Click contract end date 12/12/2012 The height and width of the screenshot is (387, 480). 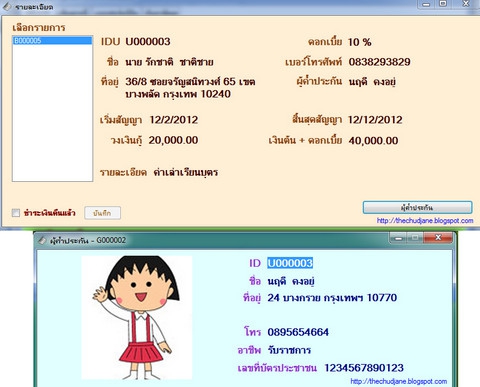click(x=375, y=120)
